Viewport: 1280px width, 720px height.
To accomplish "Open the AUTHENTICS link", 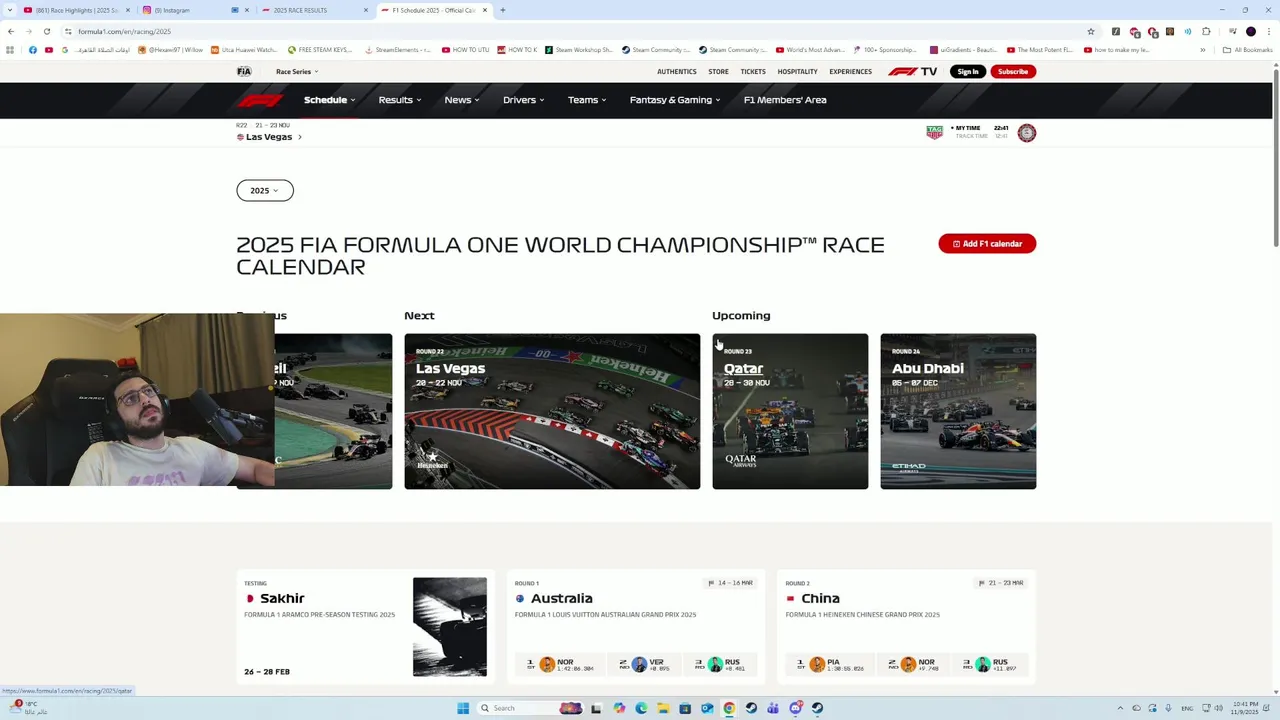I will pyautogui.click(x=677, y=71).
